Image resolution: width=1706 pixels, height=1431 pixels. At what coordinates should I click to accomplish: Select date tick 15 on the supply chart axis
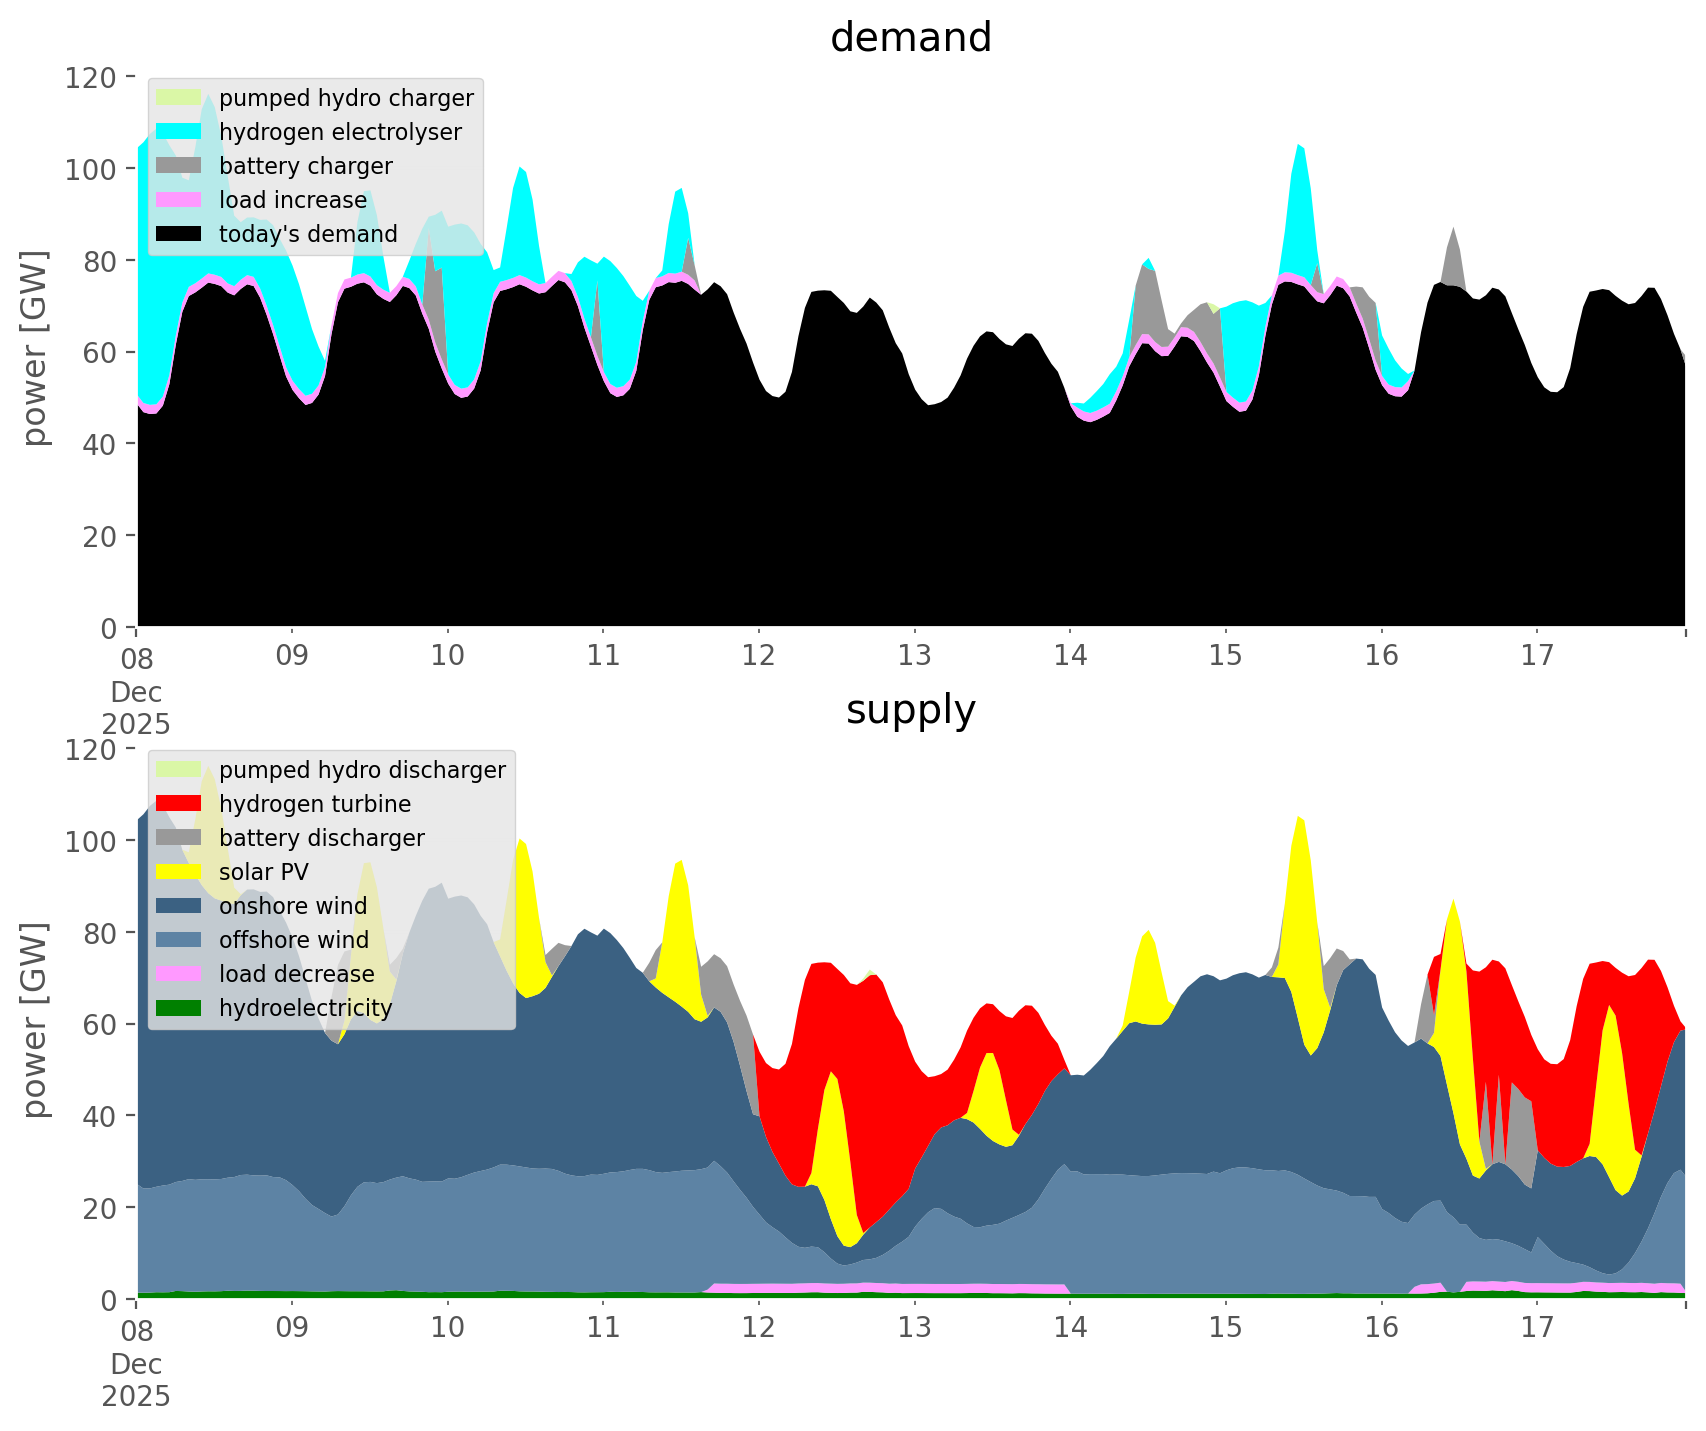click(1225, 1328)
